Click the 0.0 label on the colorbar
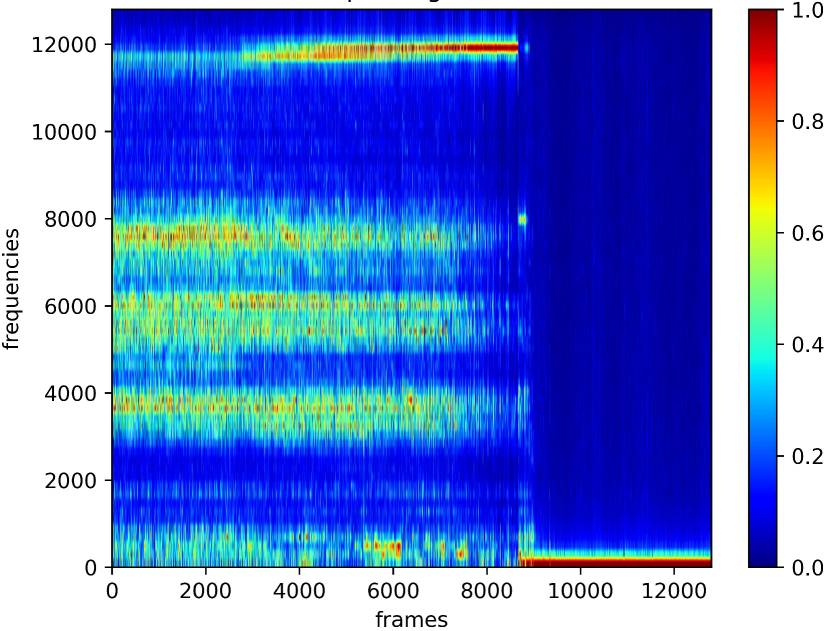The width and height of the screenshot is (830, 631). coord(808,567)
